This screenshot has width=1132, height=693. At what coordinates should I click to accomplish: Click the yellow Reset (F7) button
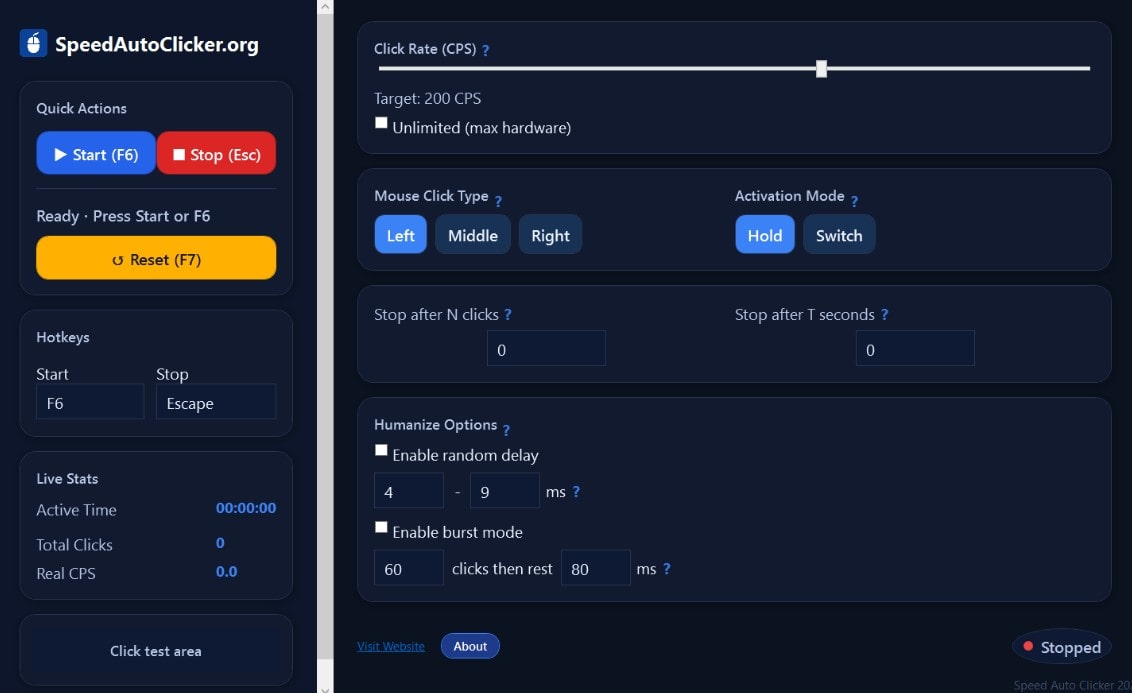pyautogui.click(x=156, y=258)
